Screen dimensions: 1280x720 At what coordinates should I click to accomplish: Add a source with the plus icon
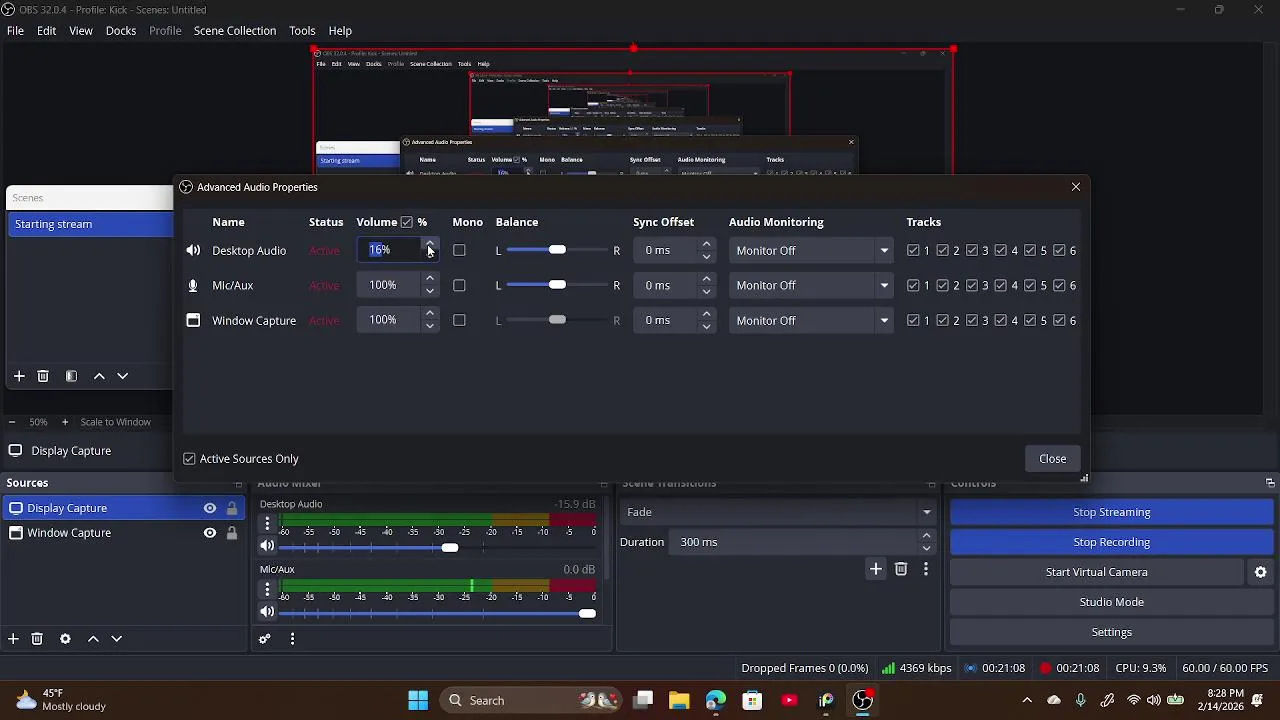13,639
